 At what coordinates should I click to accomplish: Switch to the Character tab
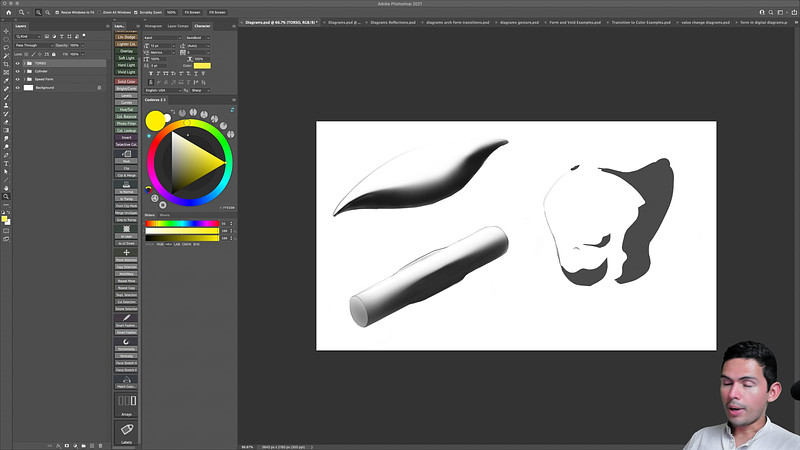(202, 26)
